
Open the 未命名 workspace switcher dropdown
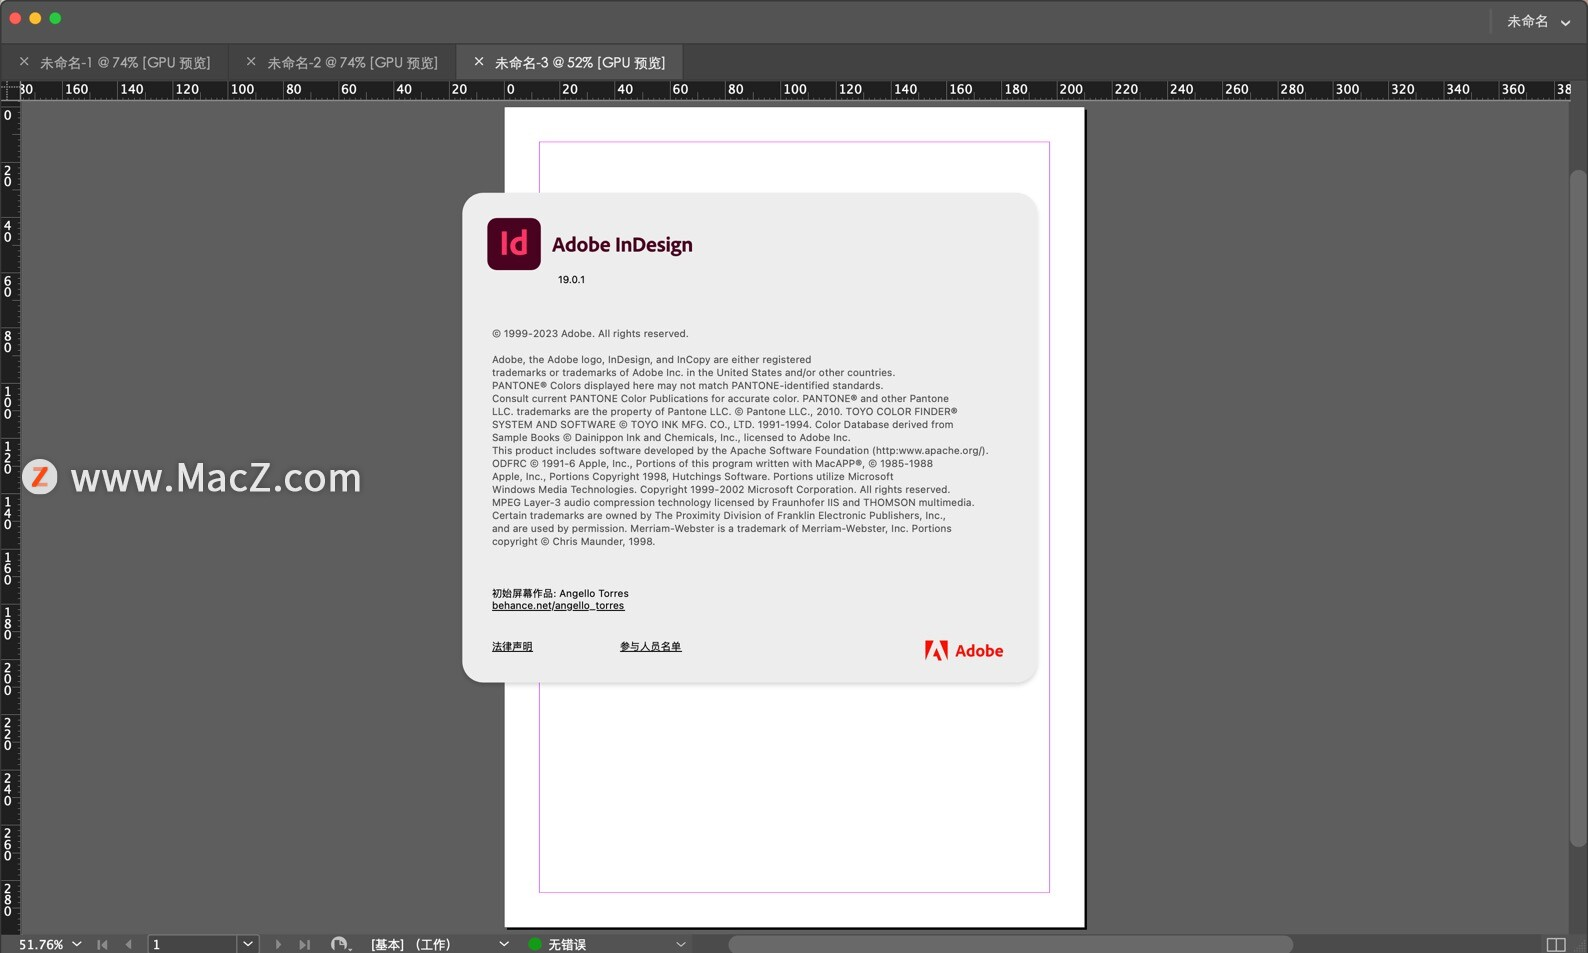pyautogui.click(x=1538, y=21)
